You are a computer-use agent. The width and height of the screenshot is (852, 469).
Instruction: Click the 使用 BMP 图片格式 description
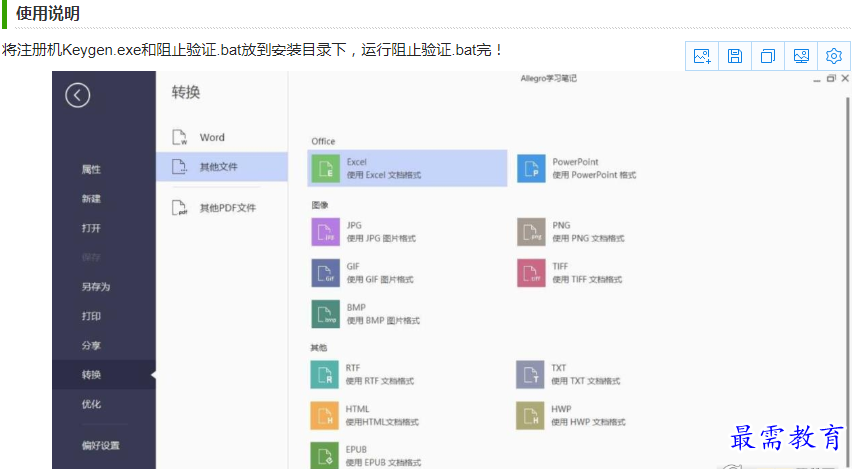383,321
